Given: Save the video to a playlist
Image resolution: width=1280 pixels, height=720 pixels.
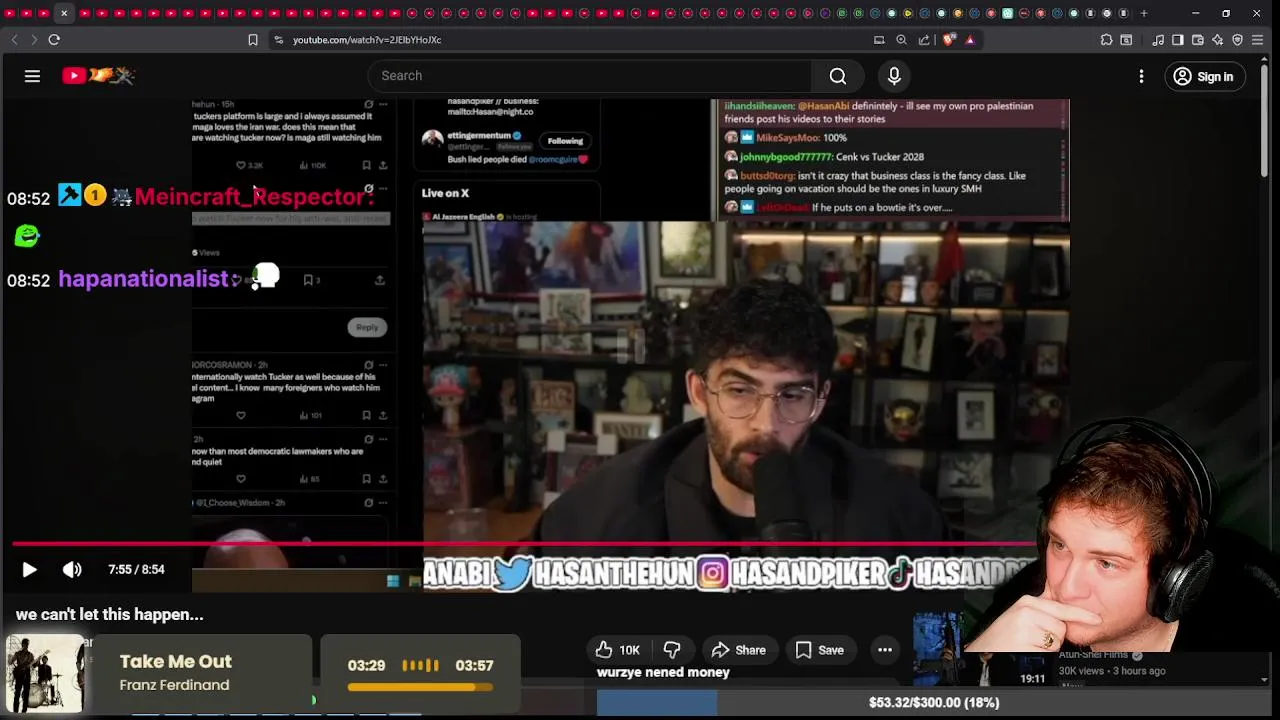Looking at the screenshot, I should [820, 650].
